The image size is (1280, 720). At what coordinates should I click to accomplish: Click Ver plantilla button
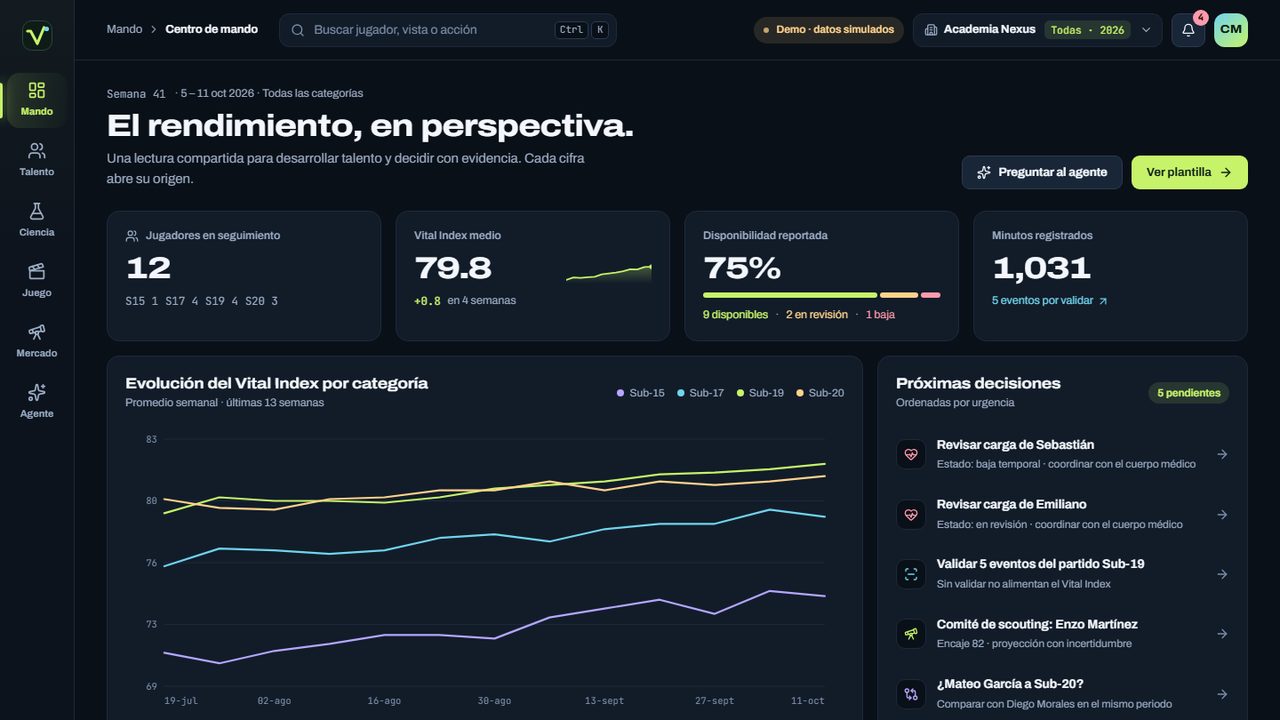pos(1190,172)
